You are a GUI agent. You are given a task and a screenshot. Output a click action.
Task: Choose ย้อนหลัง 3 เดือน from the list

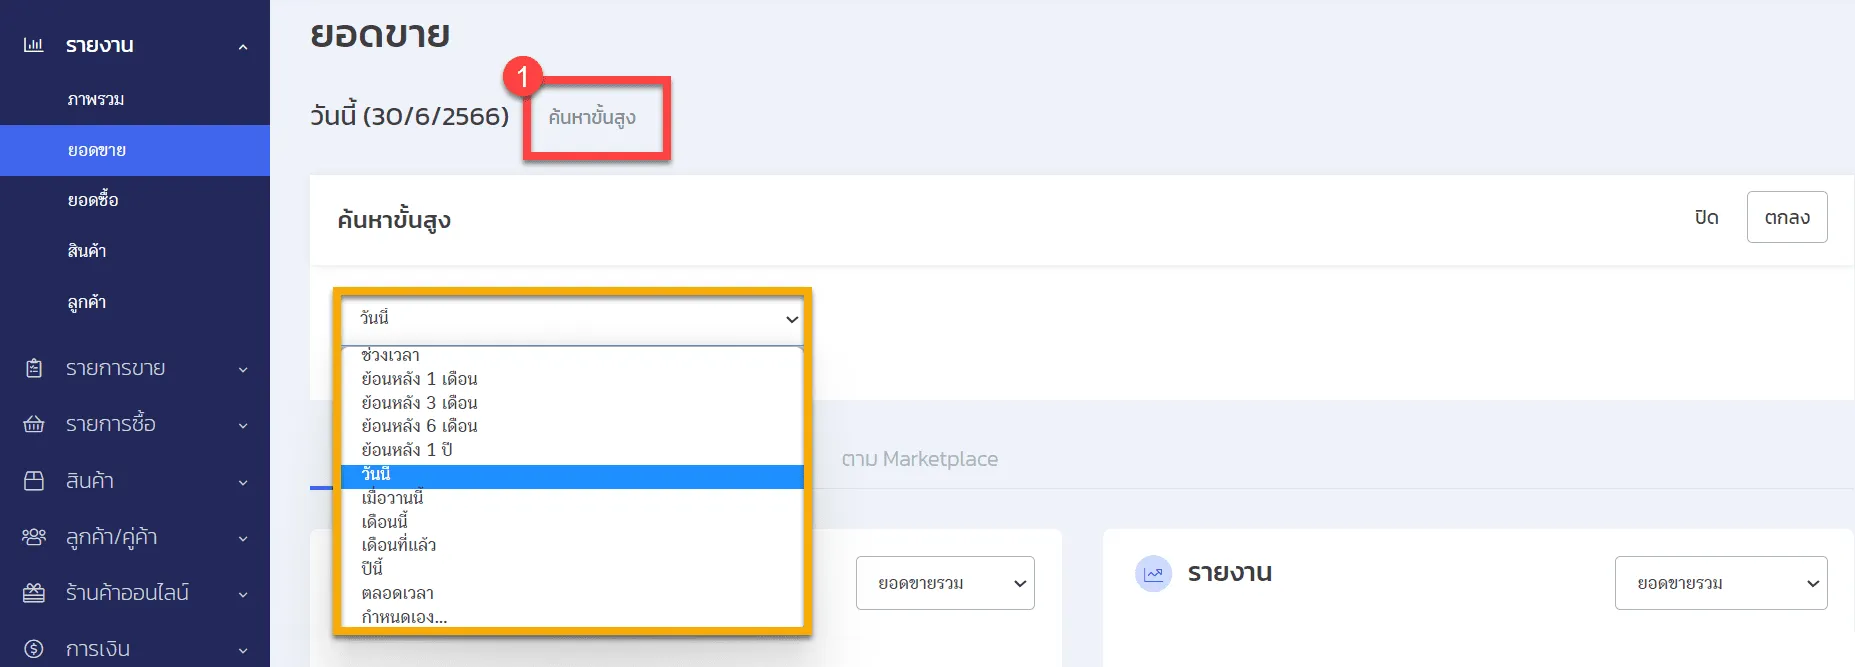[x=420, y=403]
